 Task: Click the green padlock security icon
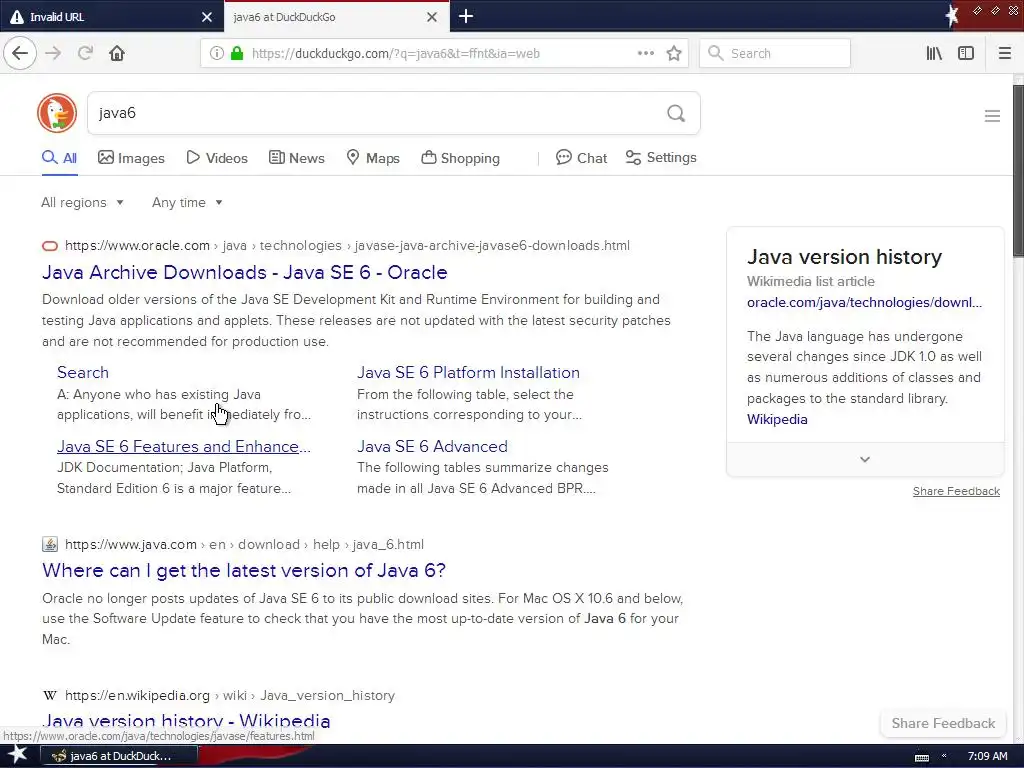coord(237,54)
